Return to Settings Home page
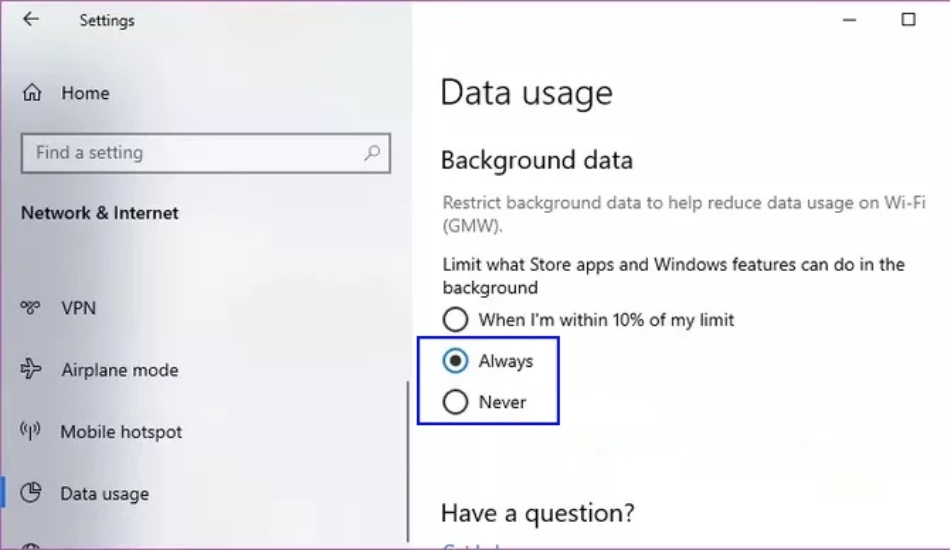Screen dimensions: 950x550 [85, 93]
